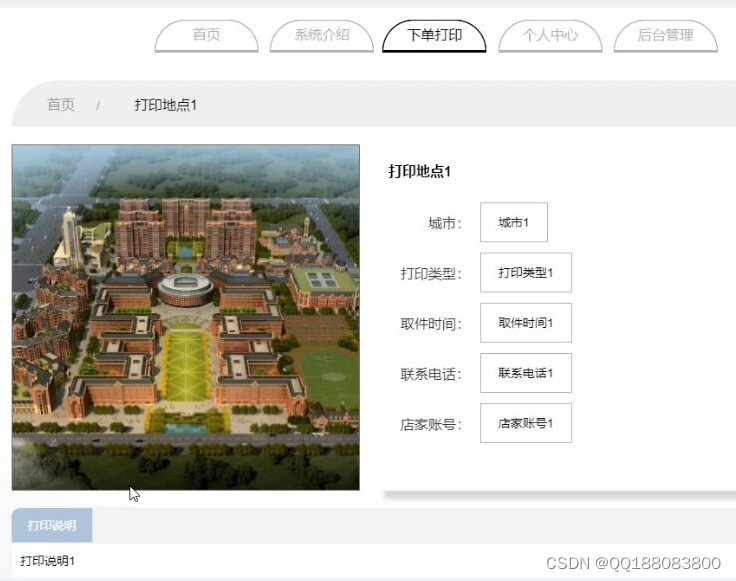Open the 首页 navigation tab
This screenshot has width=736, height=581.
pos(206,36)
